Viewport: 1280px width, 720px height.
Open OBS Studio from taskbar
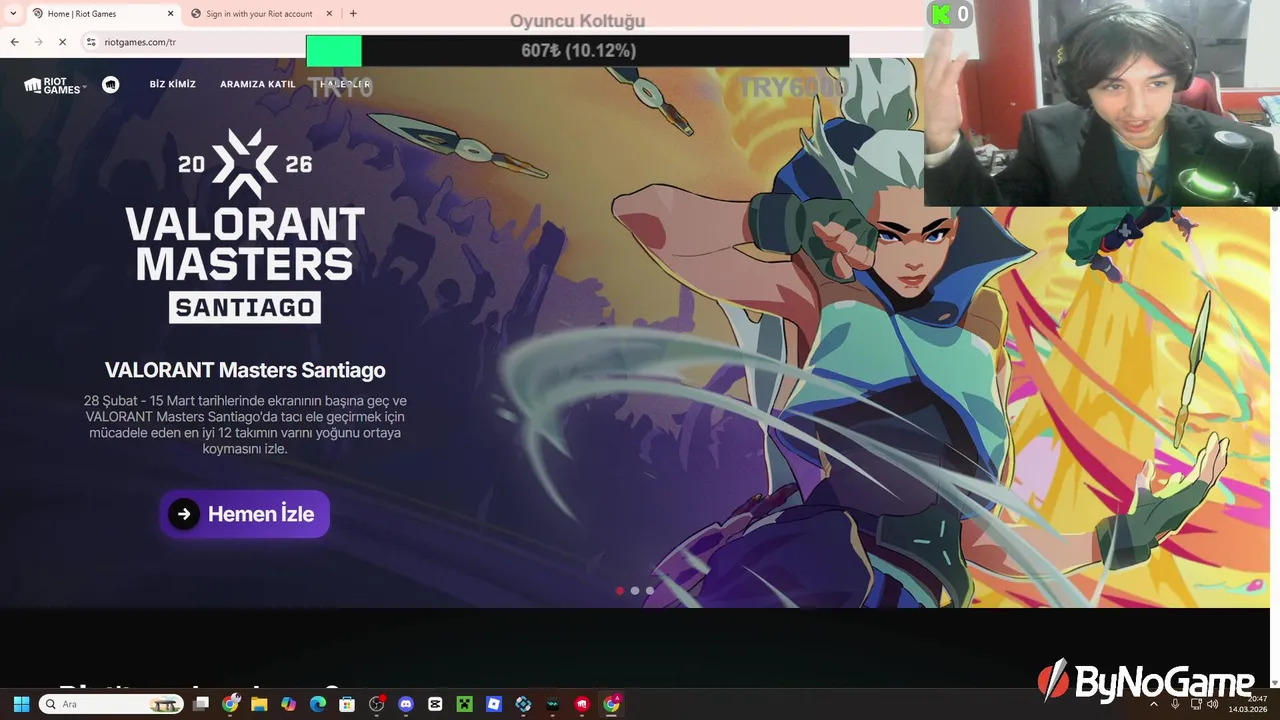tap(377, 704)
